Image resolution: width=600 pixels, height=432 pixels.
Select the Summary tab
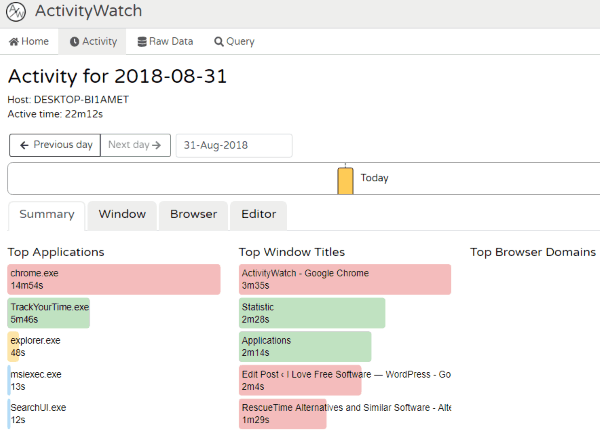(47, 215)
